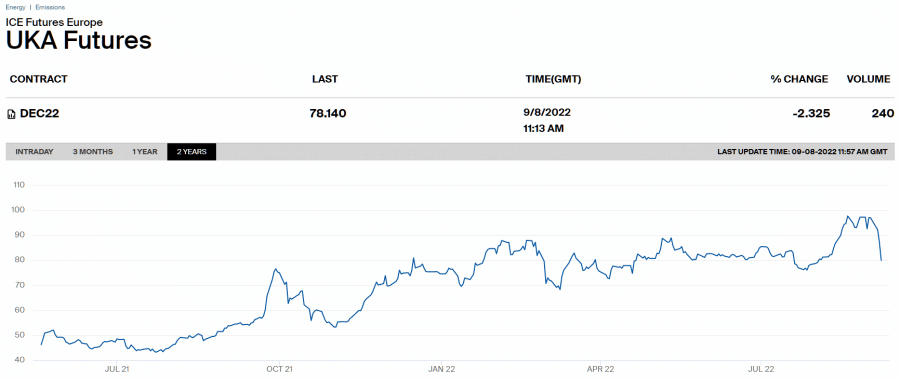Click the -2.325 percent change value
Image resolution: width=900 pixels, height=379 pixels.
tap(812, 114)
